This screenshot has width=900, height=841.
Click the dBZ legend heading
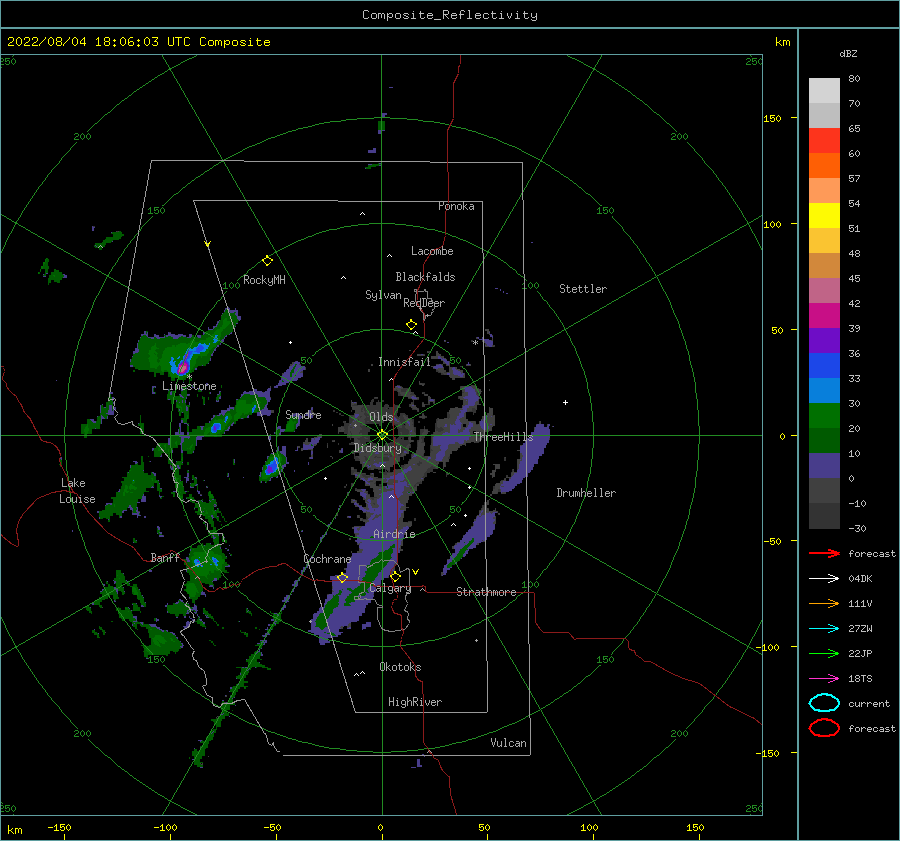point(848,54)
